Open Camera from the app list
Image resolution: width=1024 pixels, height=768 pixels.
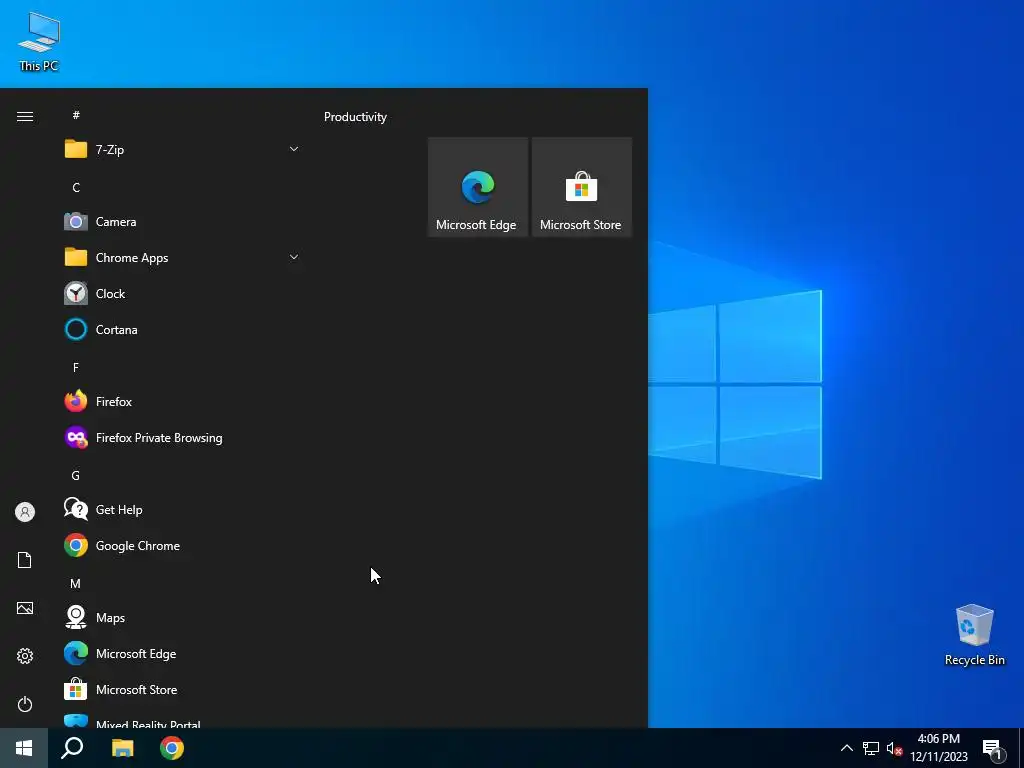click(182, 222)
